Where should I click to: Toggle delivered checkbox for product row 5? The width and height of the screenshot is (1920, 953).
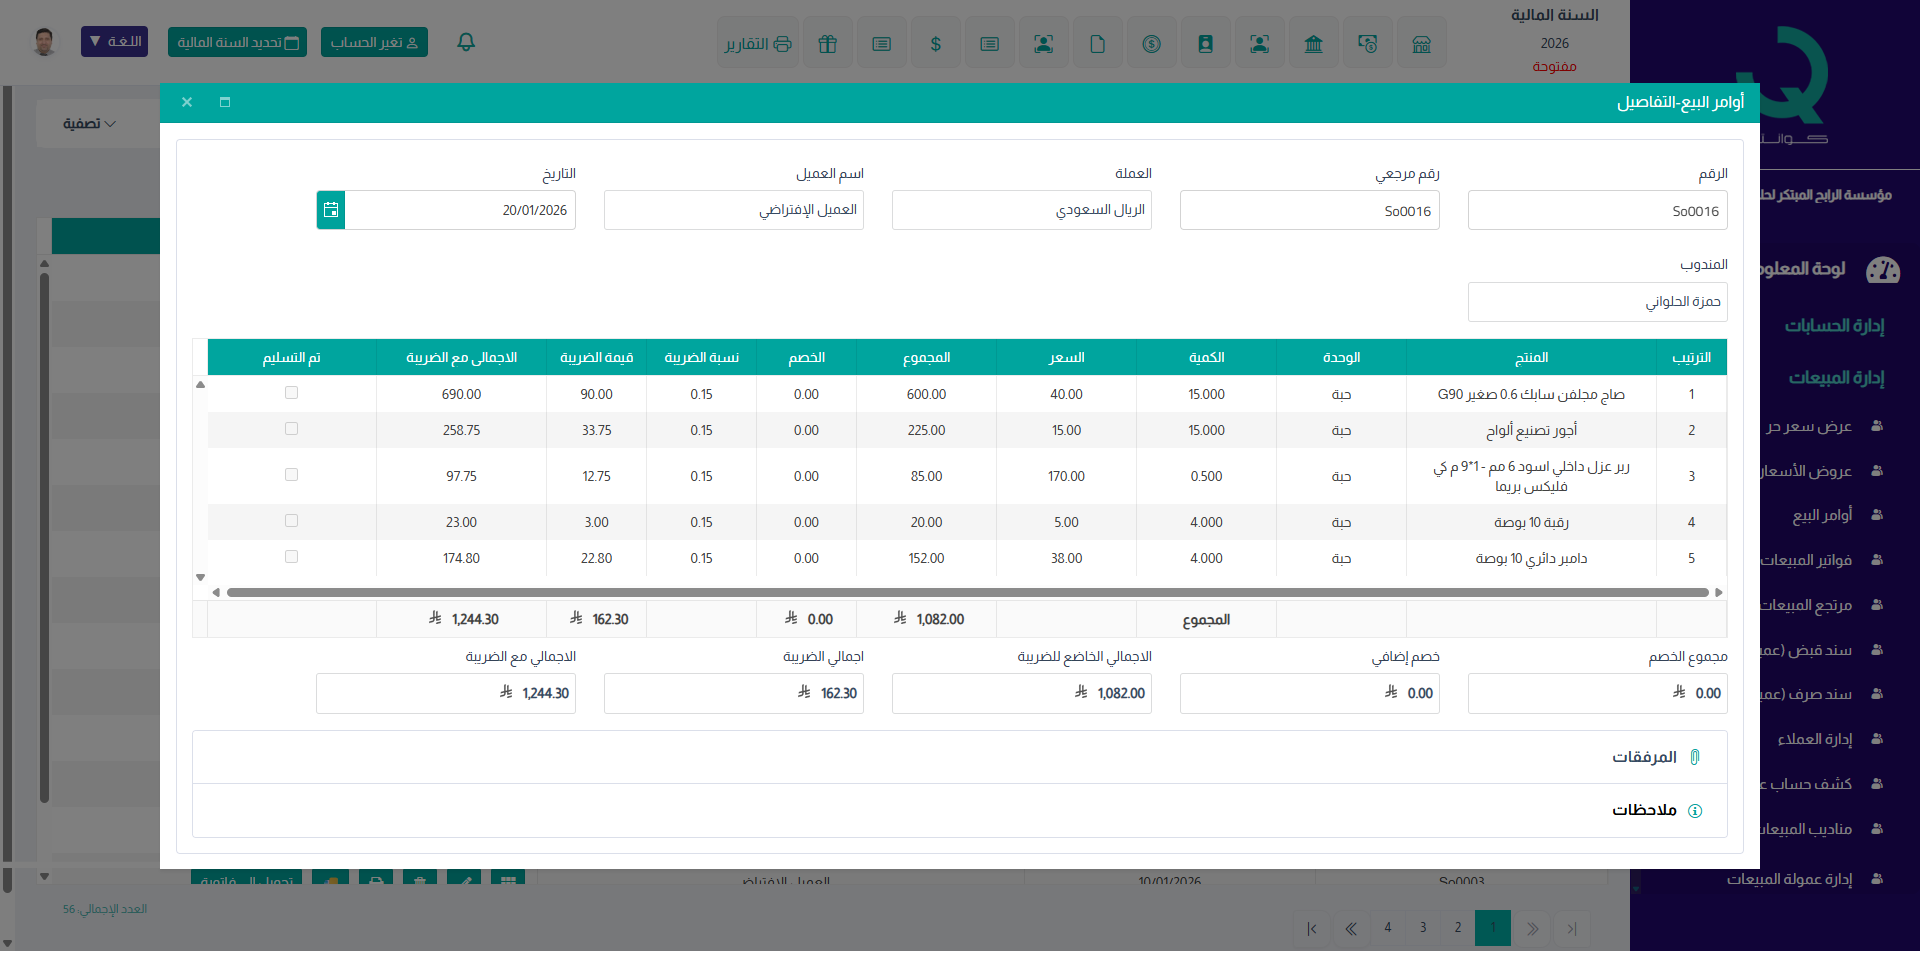[x=291, y=557]
